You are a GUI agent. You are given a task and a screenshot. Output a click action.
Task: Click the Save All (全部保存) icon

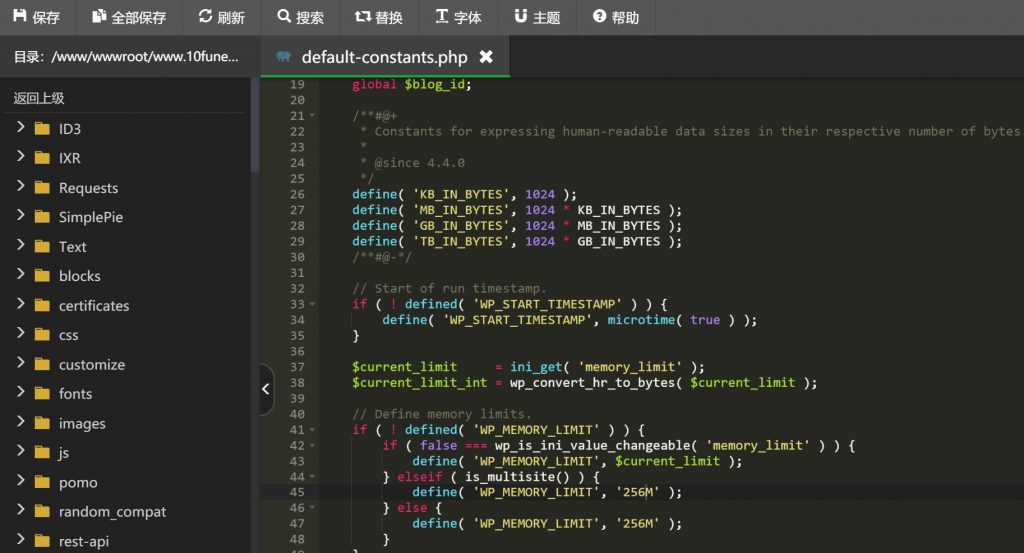click(x=98, y=17)
